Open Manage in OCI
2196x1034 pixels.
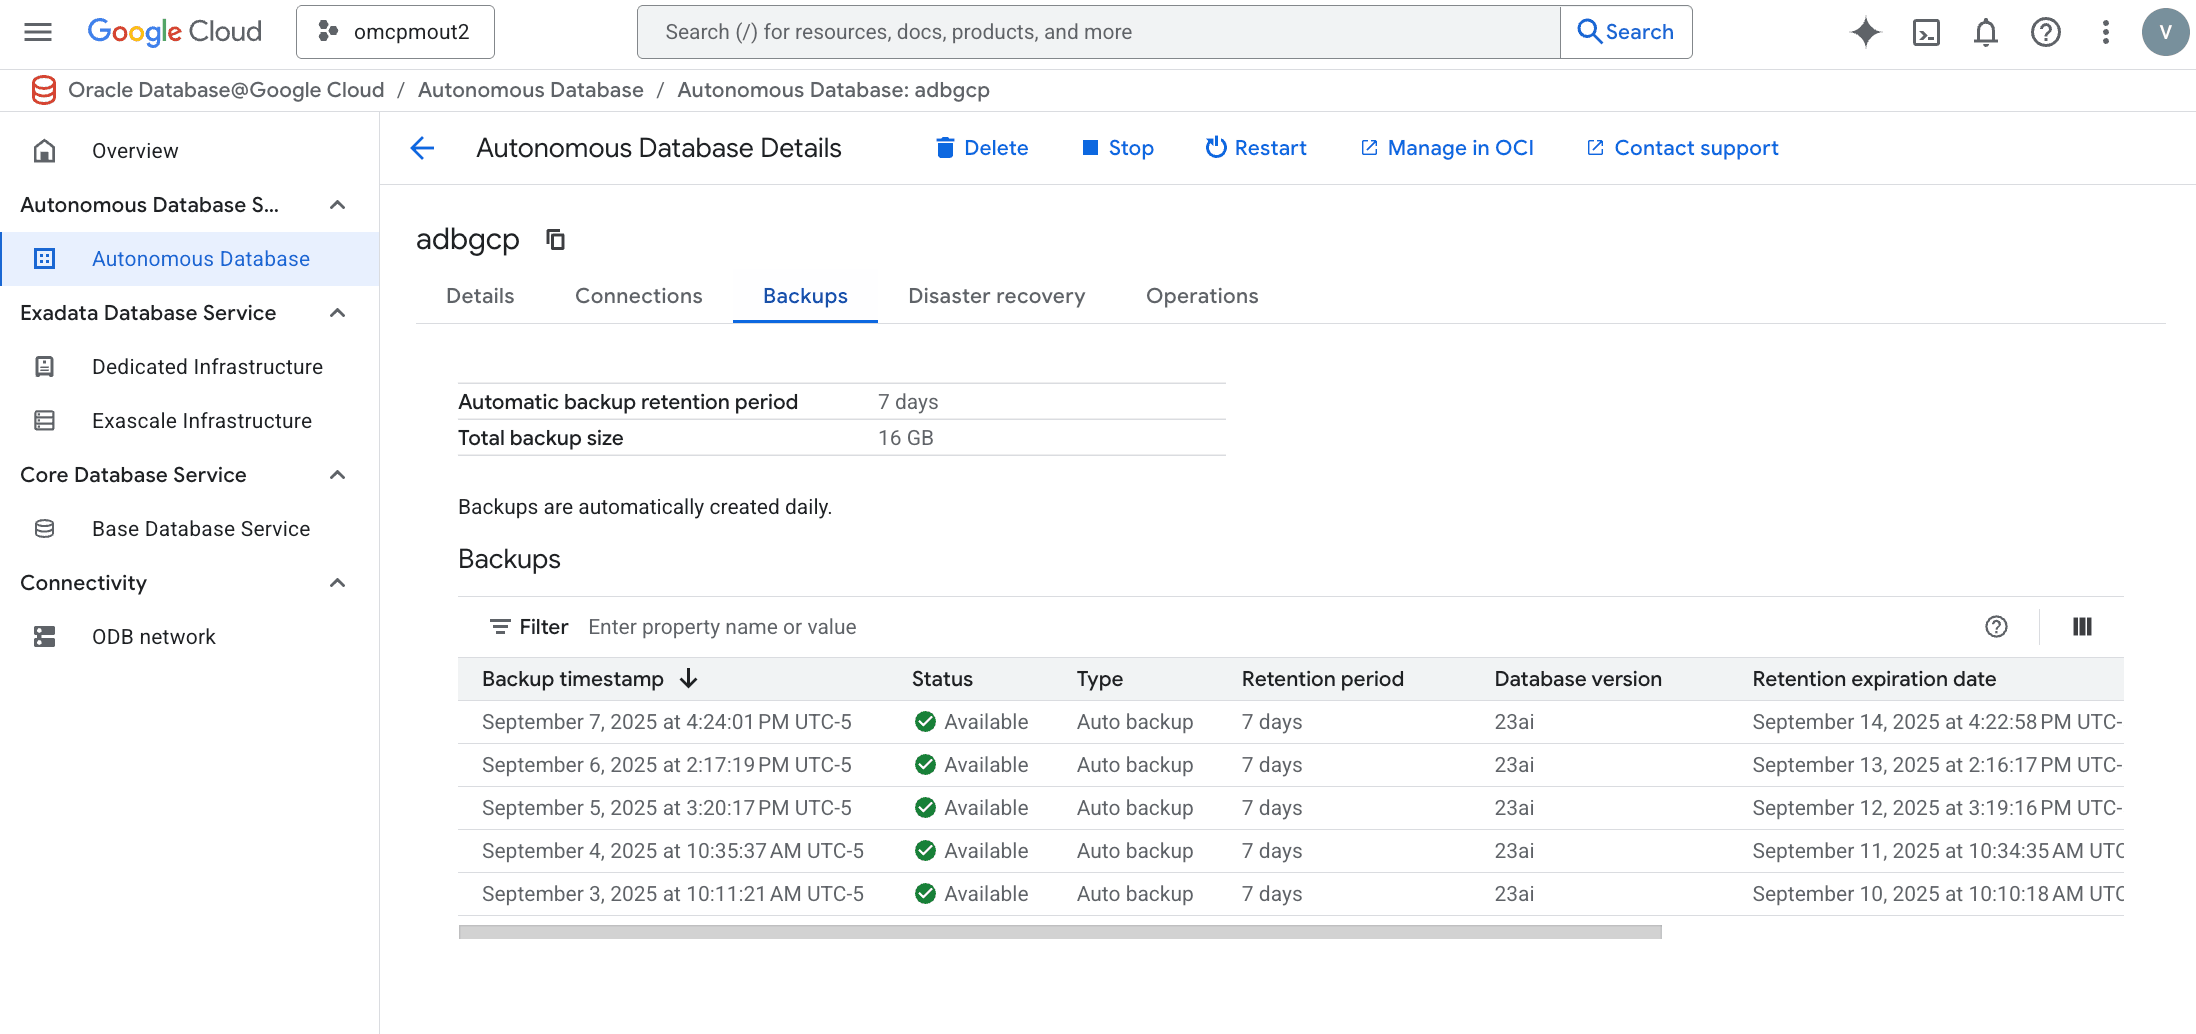(1447, 147)
